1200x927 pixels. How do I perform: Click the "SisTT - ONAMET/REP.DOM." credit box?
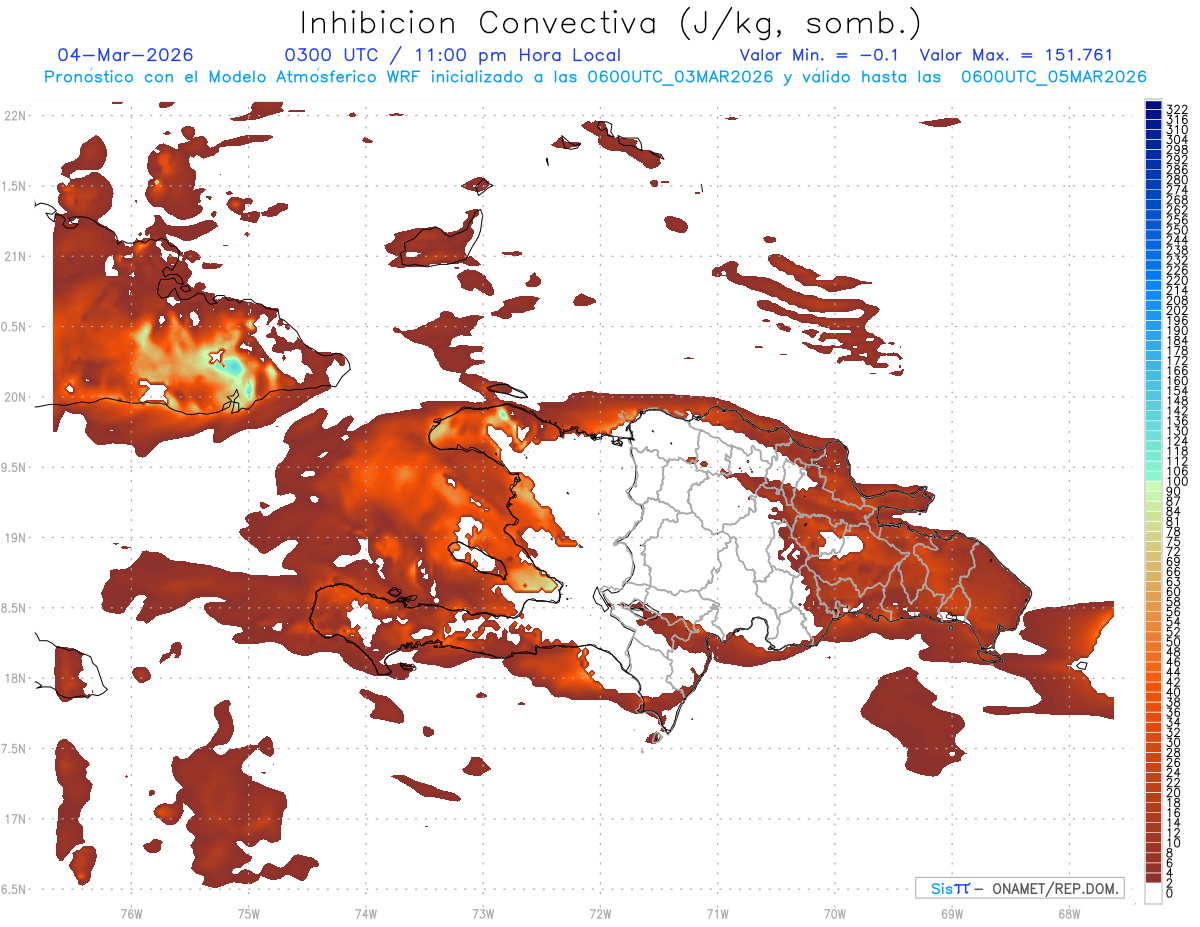(1020, 888)
